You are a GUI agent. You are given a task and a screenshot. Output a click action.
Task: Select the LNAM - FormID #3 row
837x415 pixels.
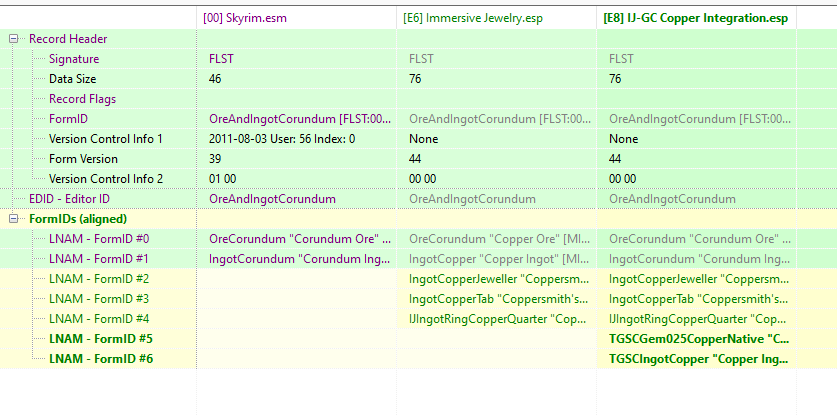(x=418, y=299)
